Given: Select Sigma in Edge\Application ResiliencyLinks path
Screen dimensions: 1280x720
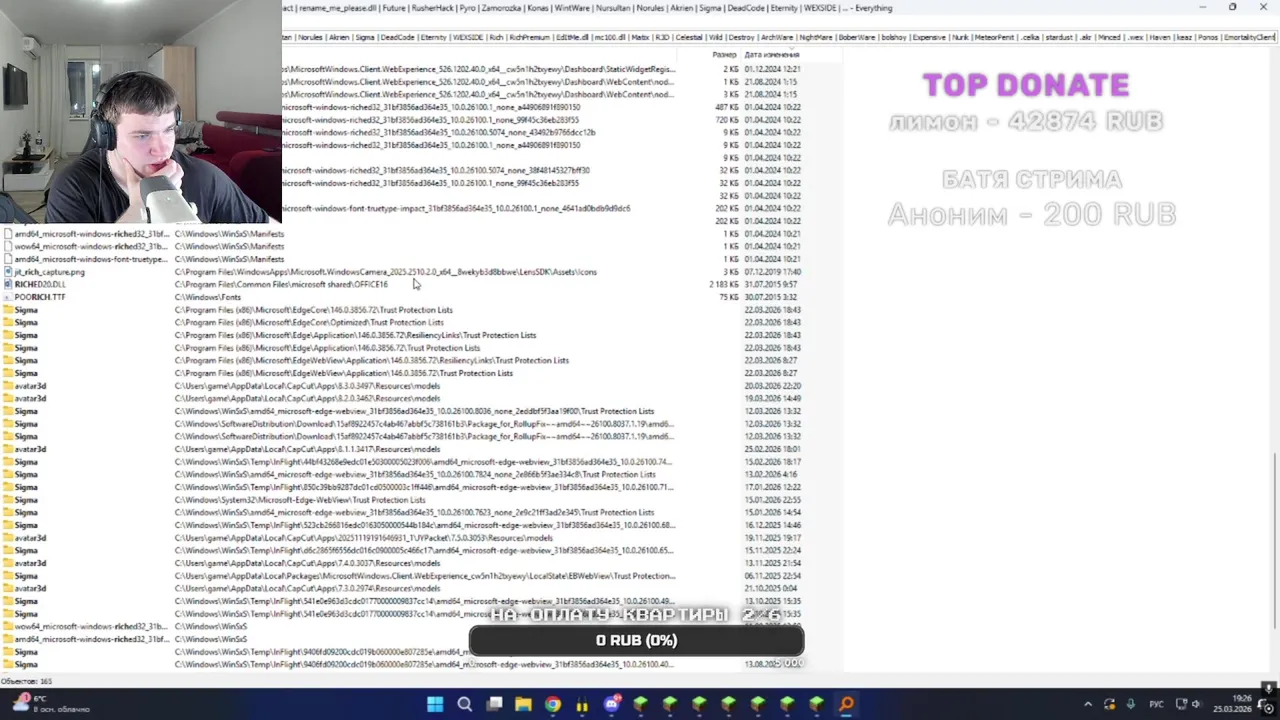Looking at the screenshot, I should [x=26, y=335].
